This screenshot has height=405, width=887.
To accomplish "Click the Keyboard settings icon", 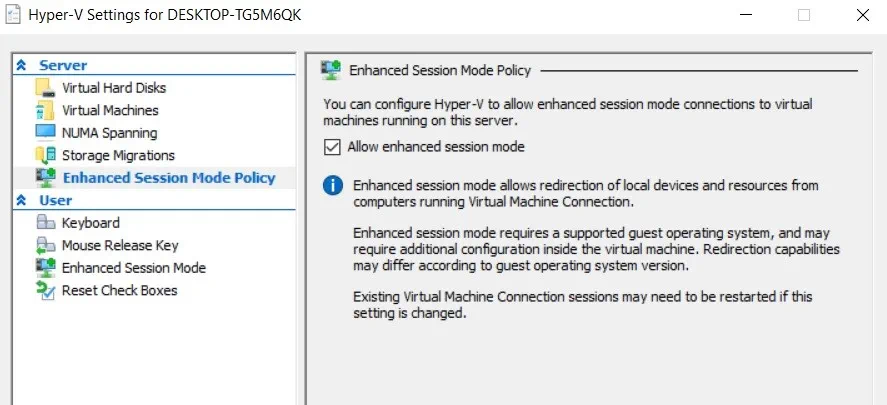I will coord(45,223).
